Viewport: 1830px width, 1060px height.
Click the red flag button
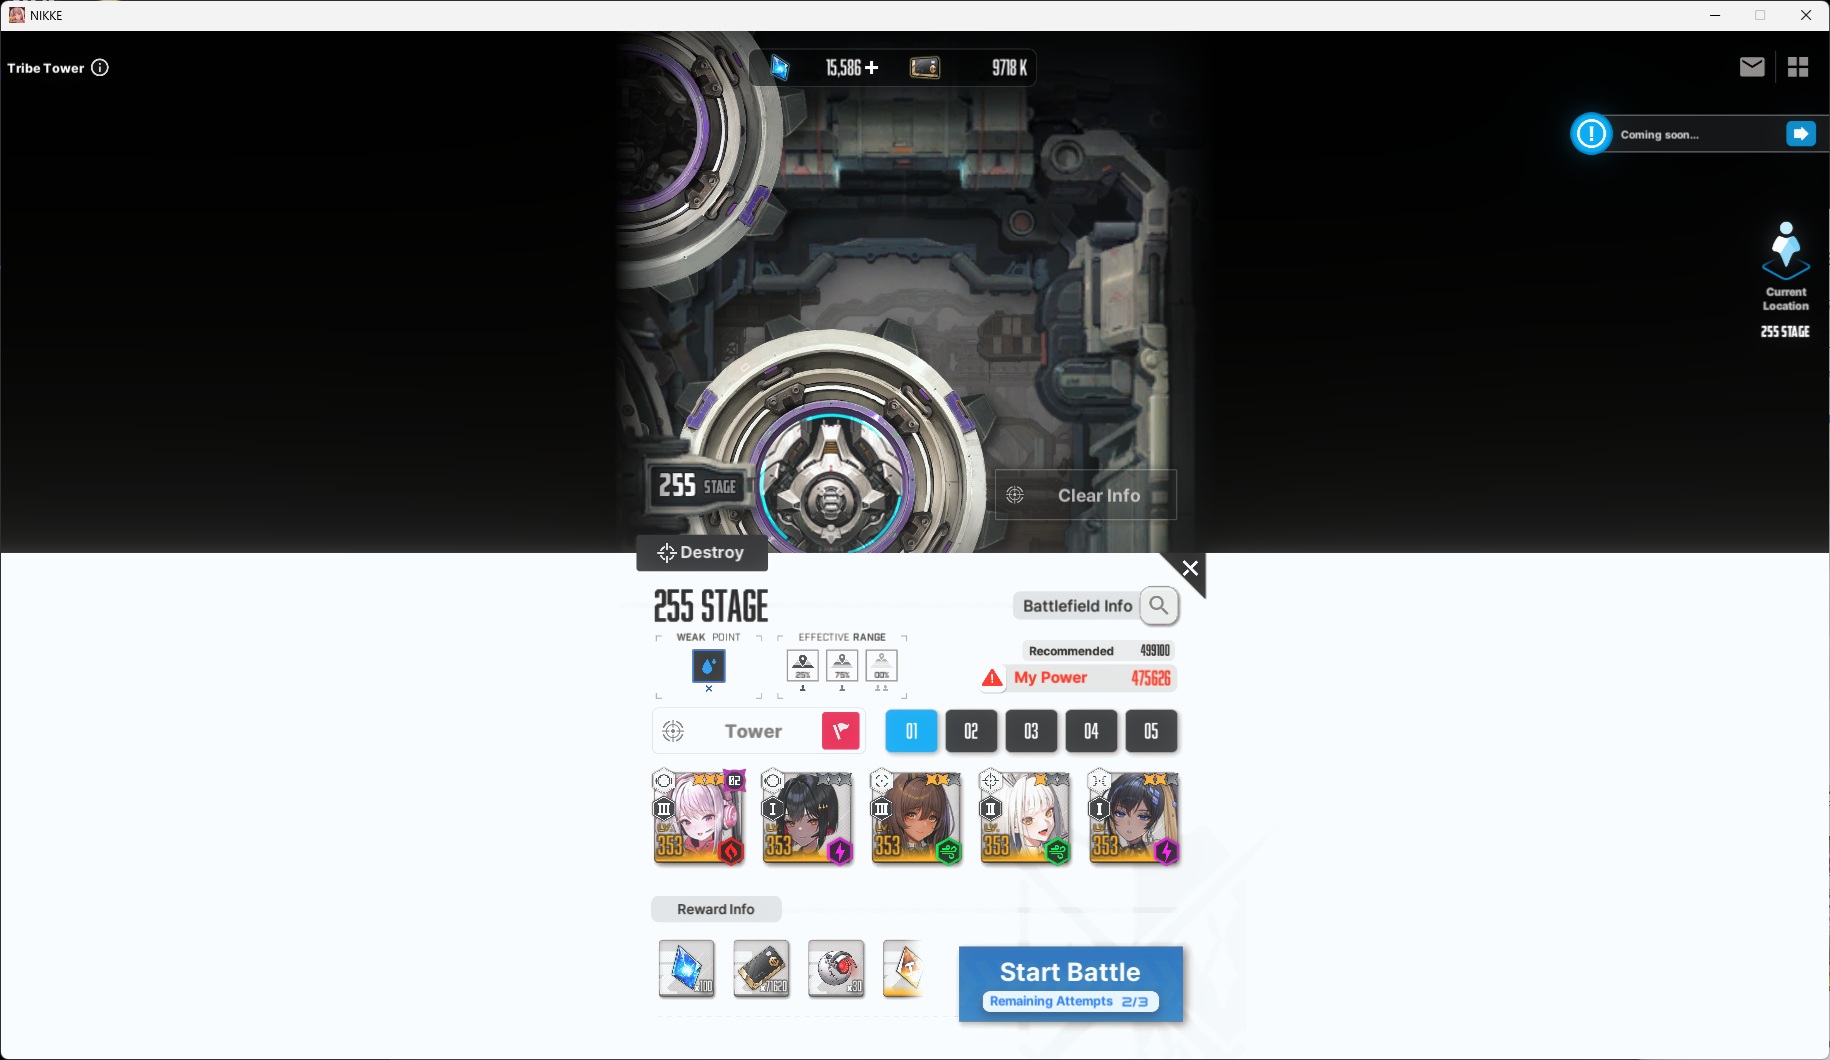click(x=841, y=731)
